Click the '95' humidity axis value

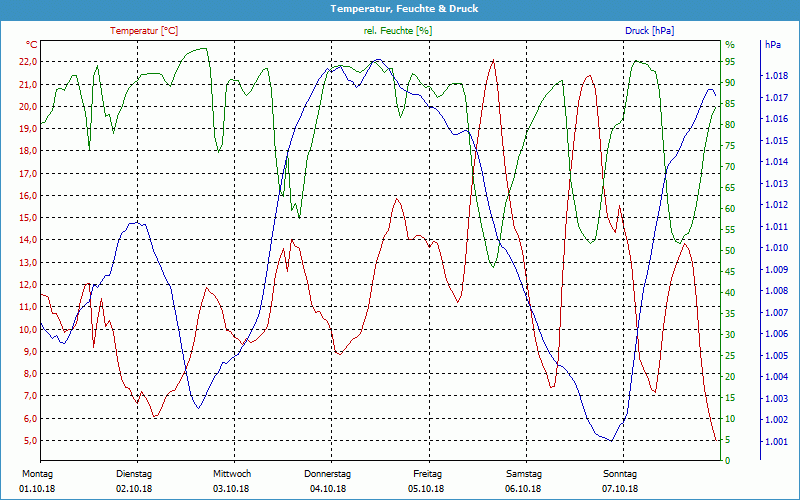click(730, 62)
